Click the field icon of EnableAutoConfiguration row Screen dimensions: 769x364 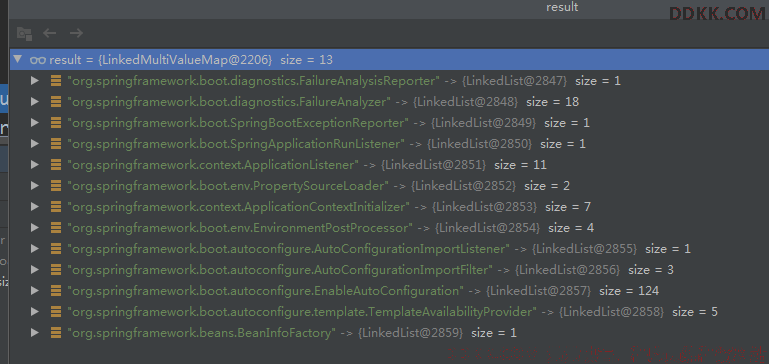(56, 290)
